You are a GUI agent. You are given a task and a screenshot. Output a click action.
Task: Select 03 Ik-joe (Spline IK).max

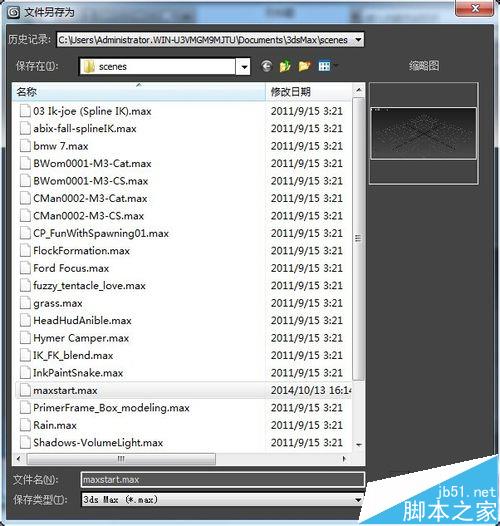point(92,111)
